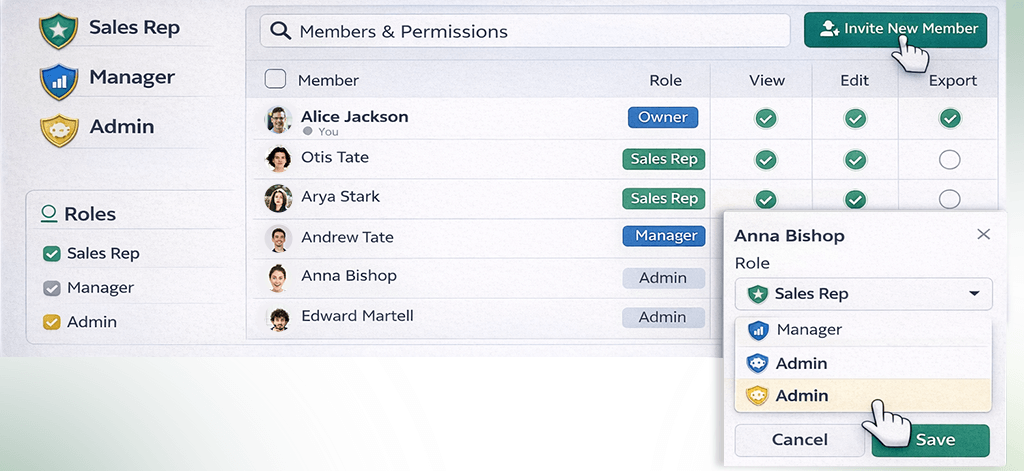Screen dimensions: 1024x471
Task: Open the Role dropdown showing Sales Rep
Action: (x=863, y=294)
